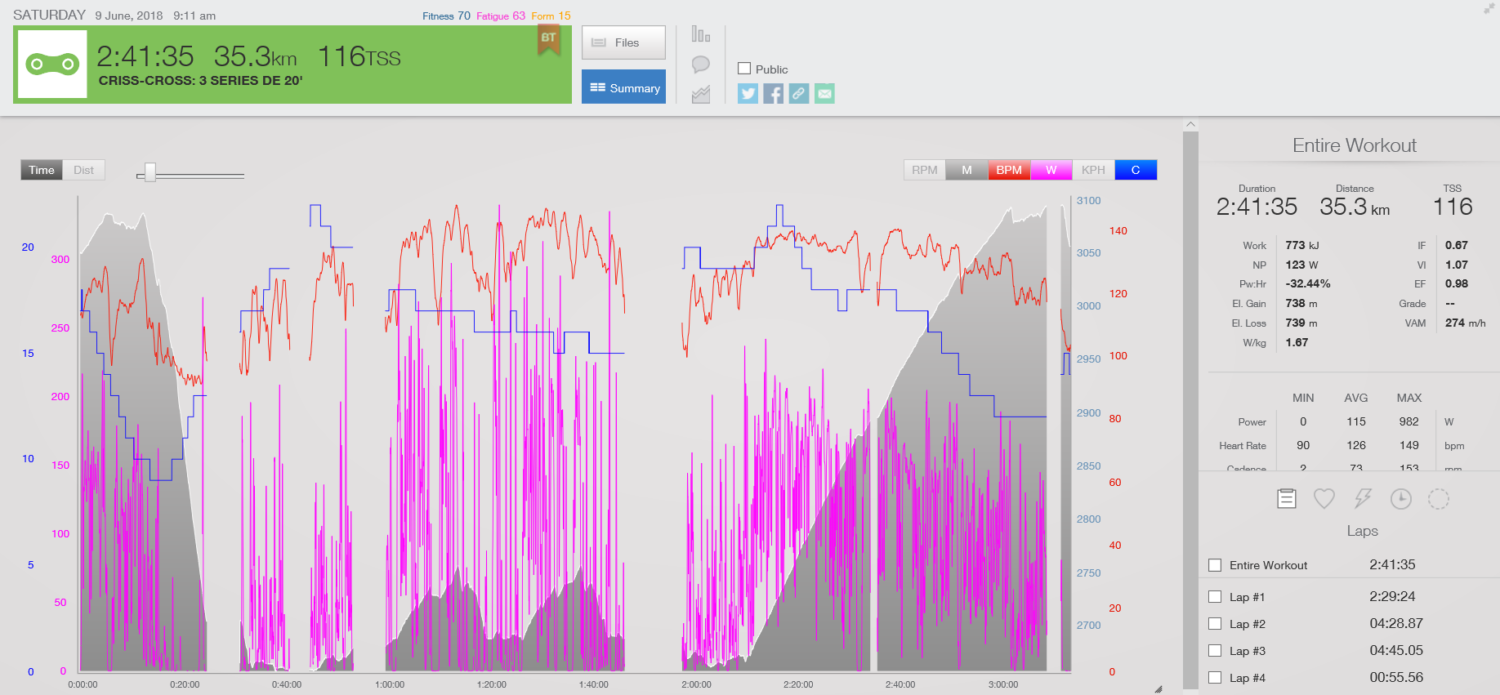The height and width of the screenshot is (695, 1500).
Task: Click the NP value 123 W
Action: pos(1303,264)
